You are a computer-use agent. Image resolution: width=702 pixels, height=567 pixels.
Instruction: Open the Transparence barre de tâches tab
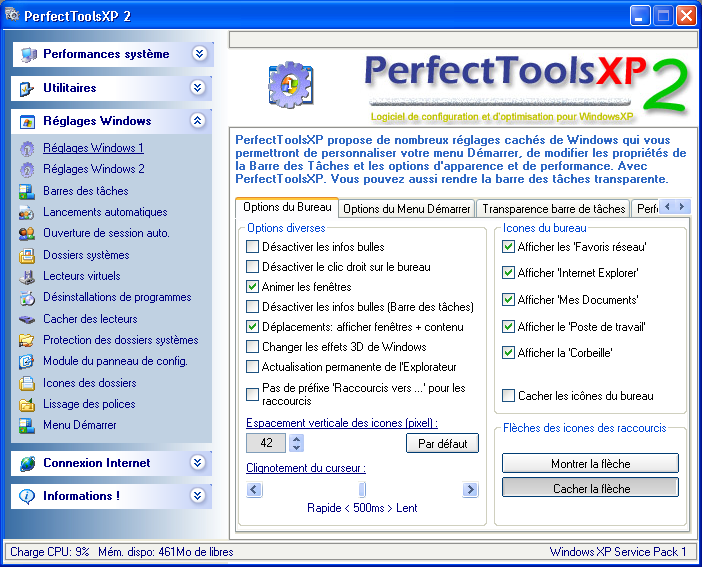[x=553, y=209]
